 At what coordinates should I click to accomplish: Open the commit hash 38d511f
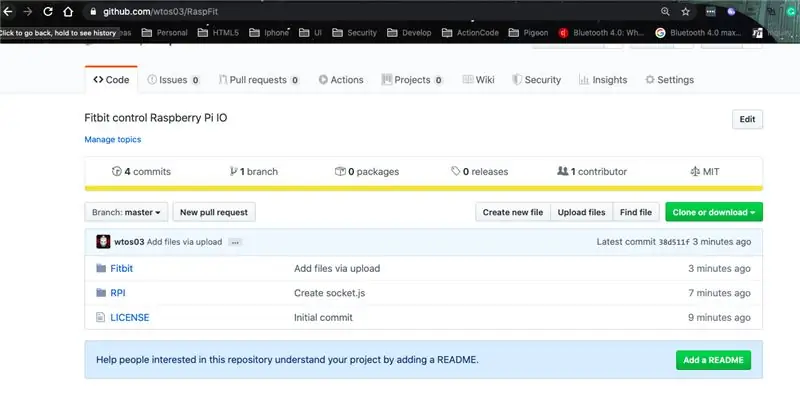coord(673,242)
